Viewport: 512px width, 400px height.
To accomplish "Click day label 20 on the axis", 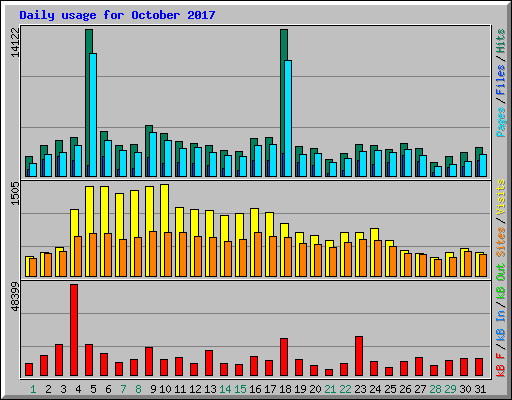I will coord(315,389).
